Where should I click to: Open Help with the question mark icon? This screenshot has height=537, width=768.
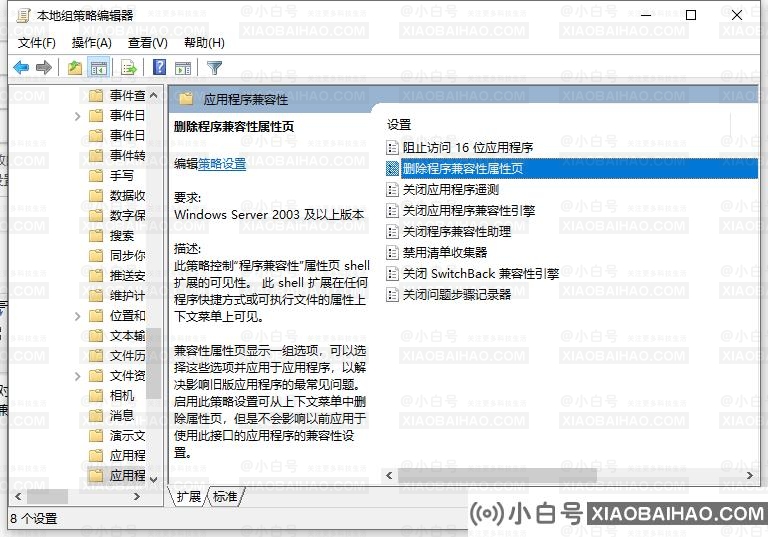point(159,67)
